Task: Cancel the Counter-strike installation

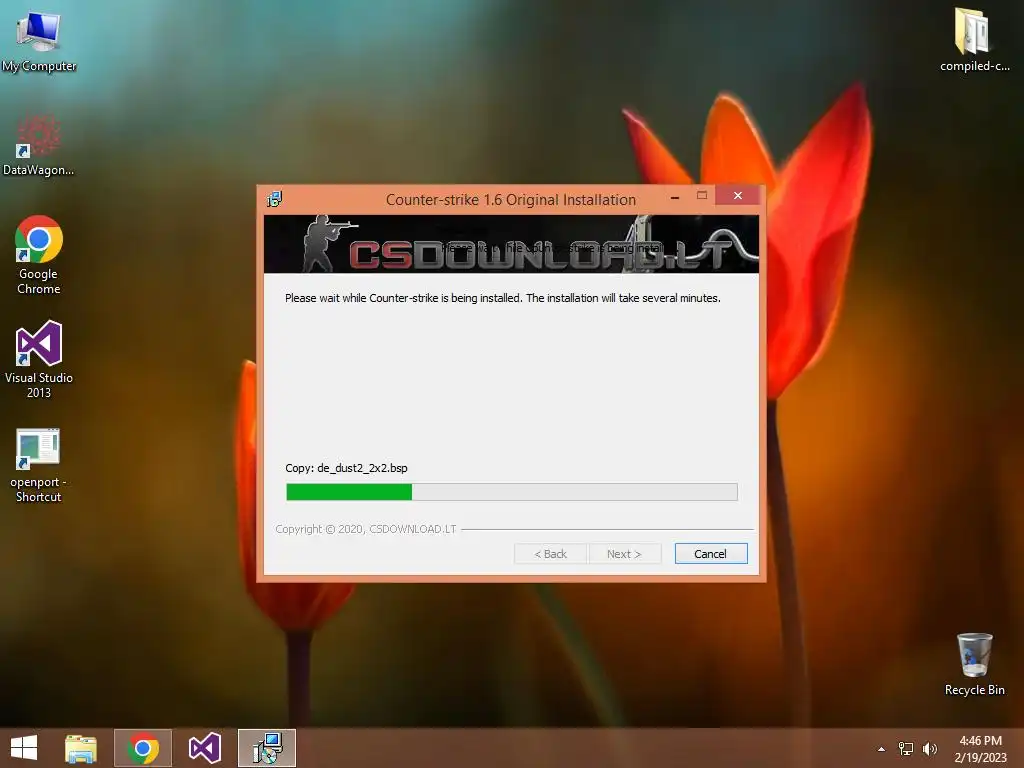Action: [x=711, y=554]
